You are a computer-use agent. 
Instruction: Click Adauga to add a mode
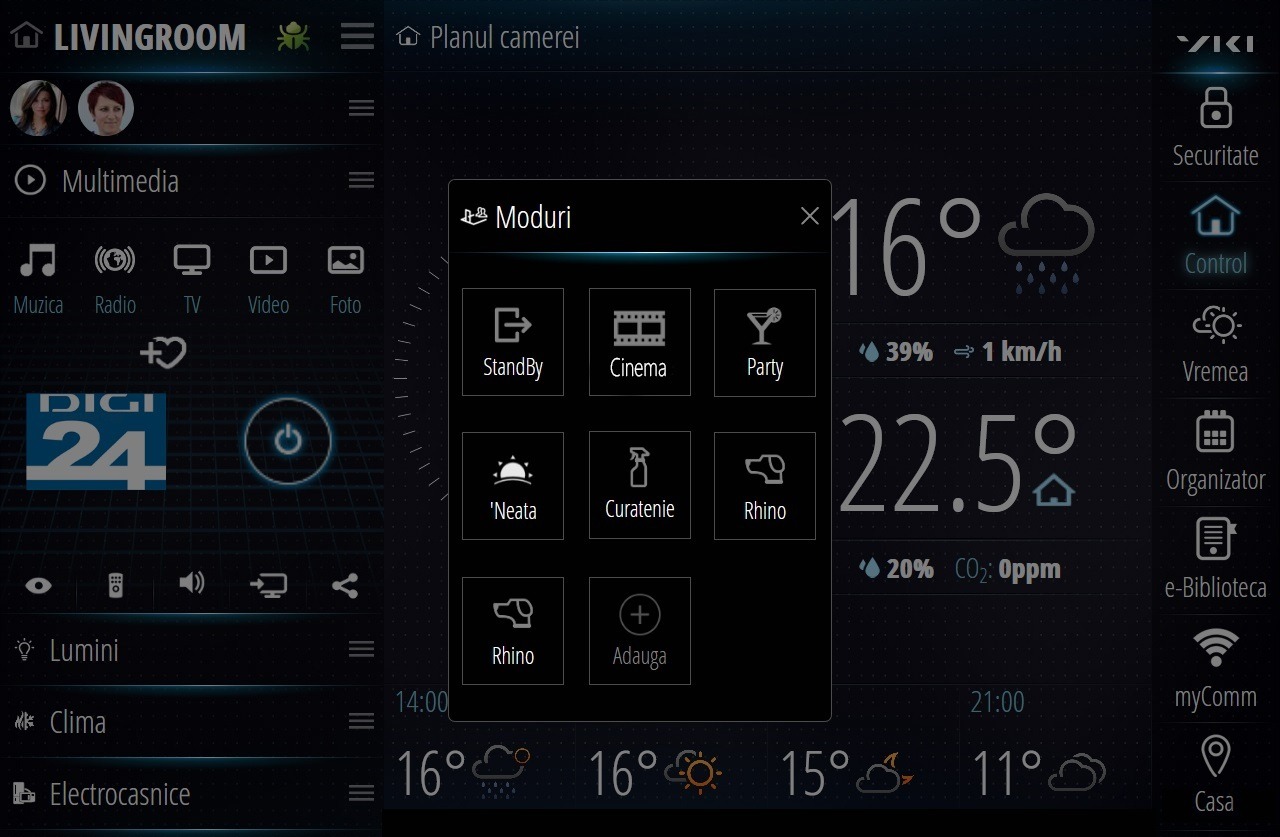point(639,631)
